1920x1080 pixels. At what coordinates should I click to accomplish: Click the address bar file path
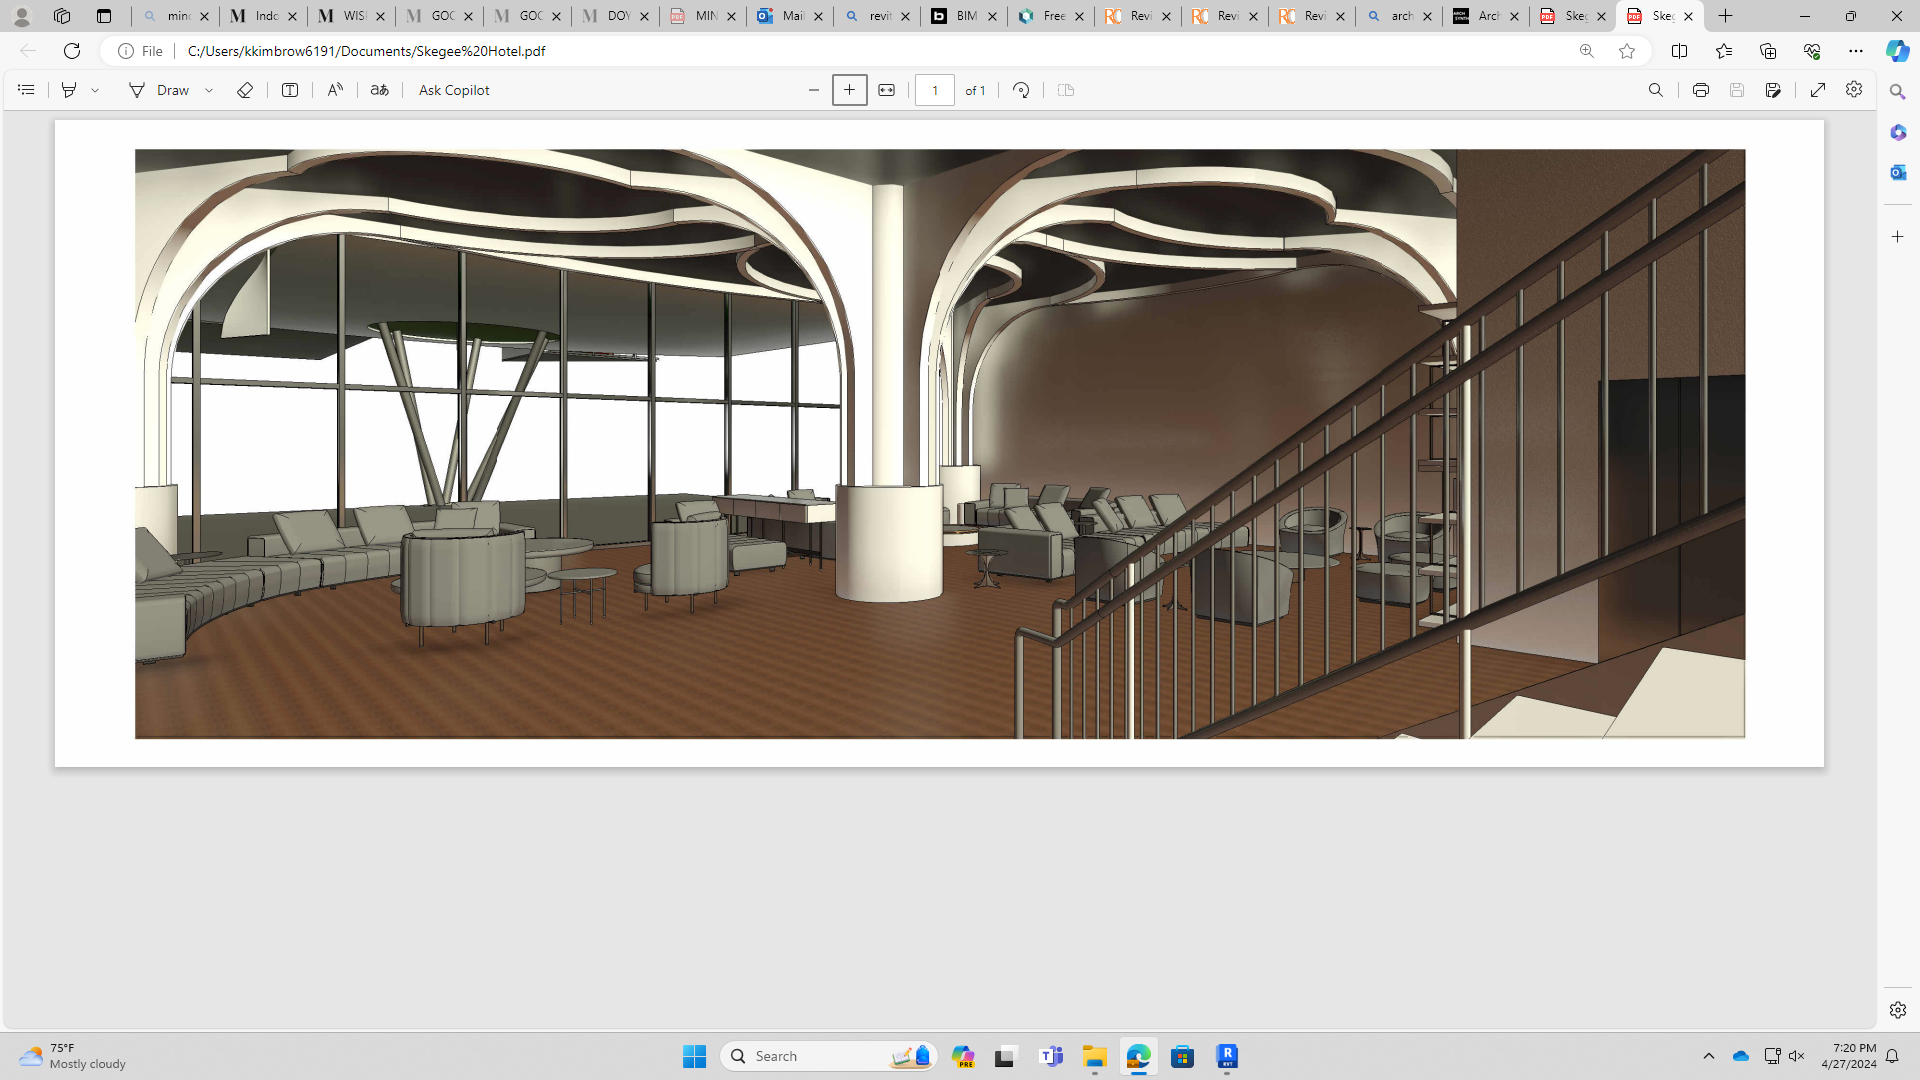[x=366, y=51]
